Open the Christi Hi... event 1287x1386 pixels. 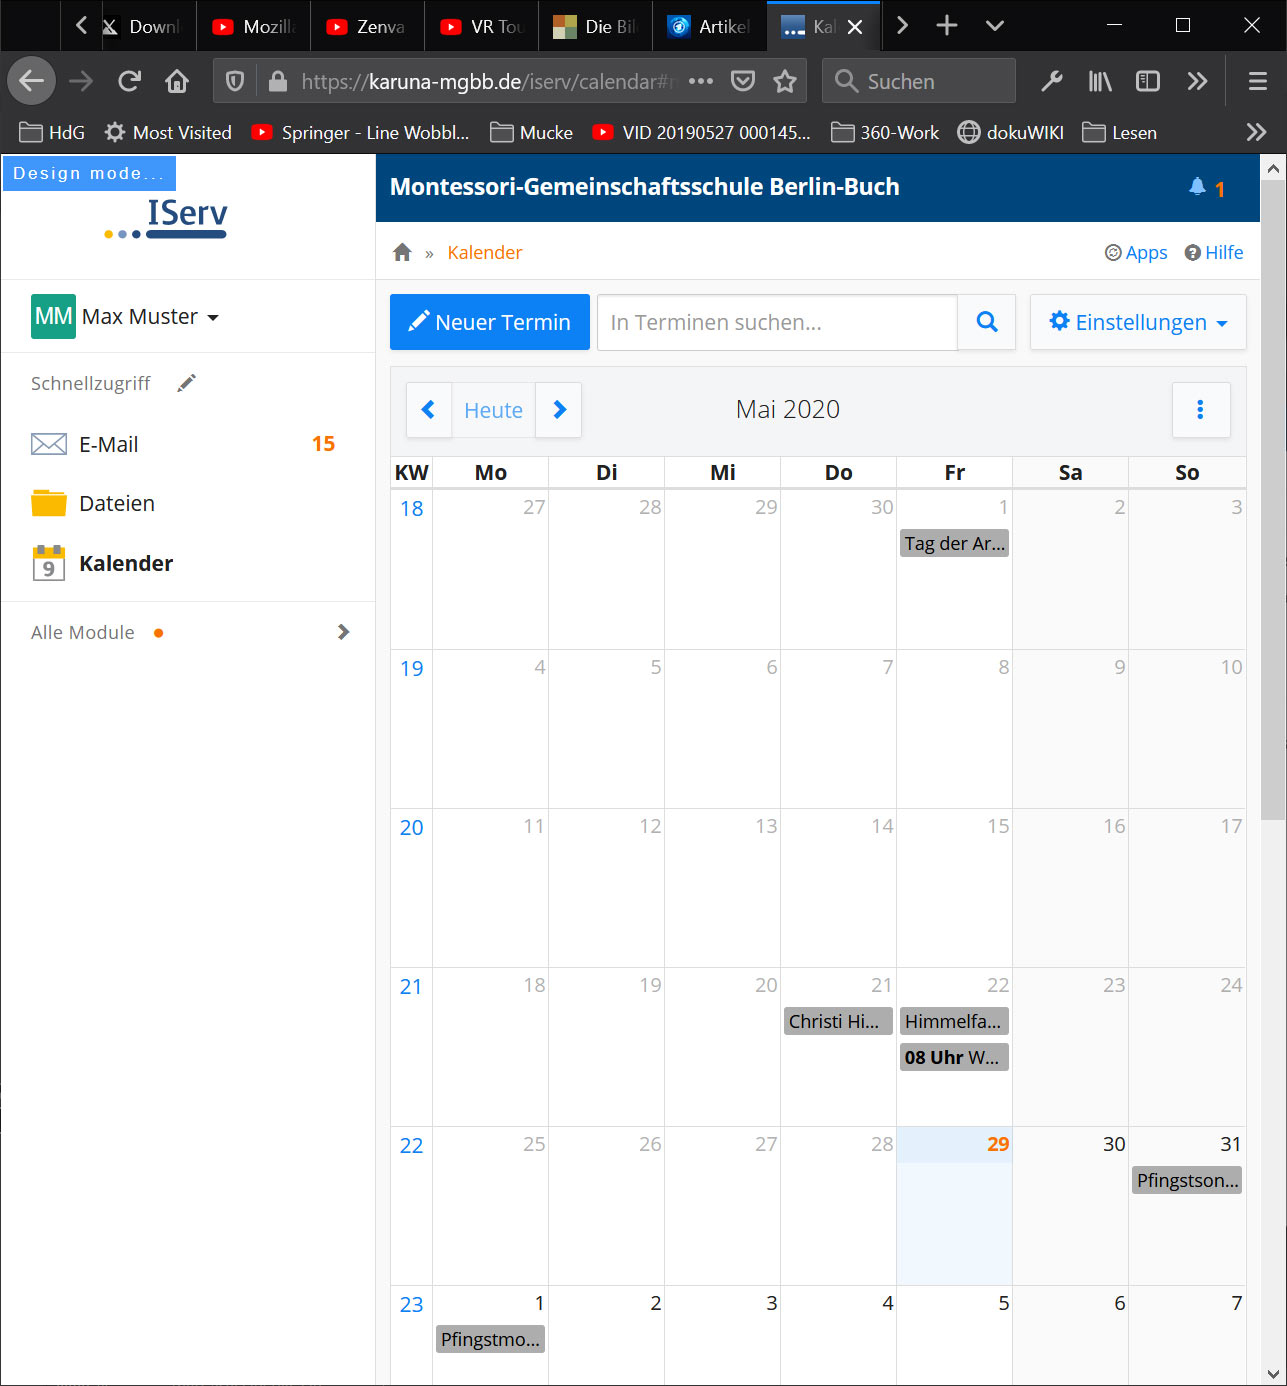(x=838, y=1021)
